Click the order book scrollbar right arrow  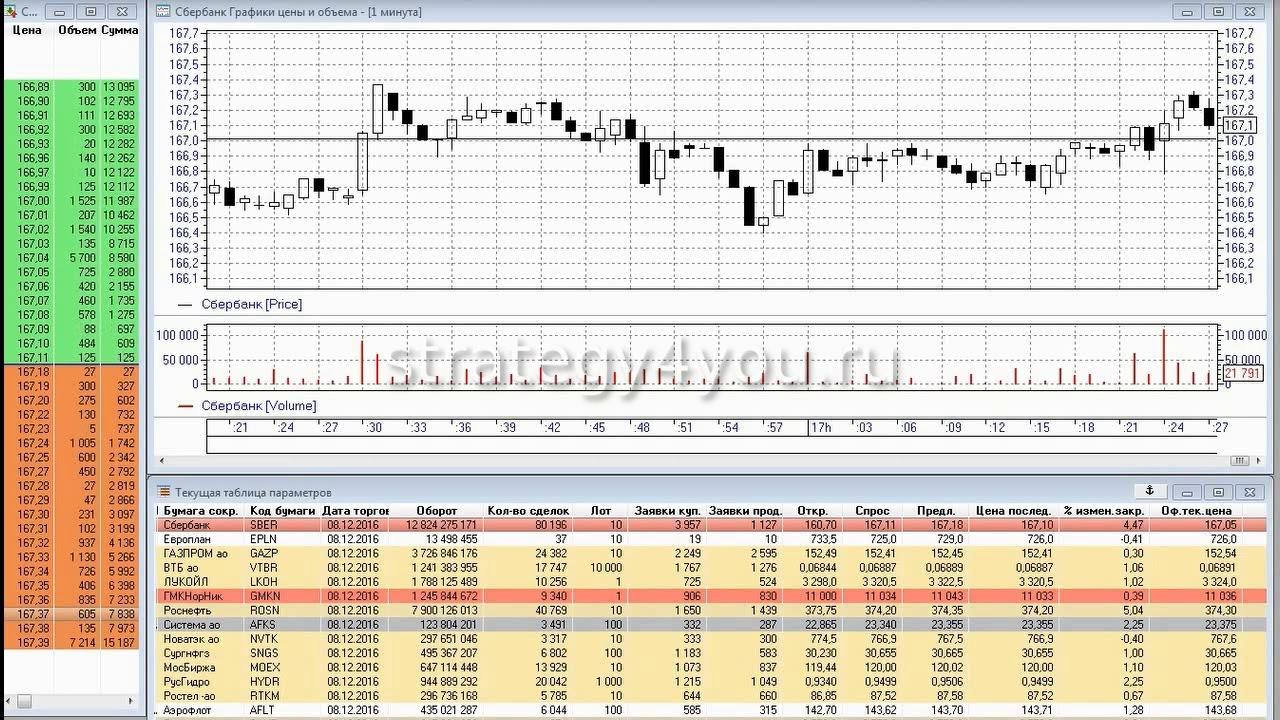point(129,701)
